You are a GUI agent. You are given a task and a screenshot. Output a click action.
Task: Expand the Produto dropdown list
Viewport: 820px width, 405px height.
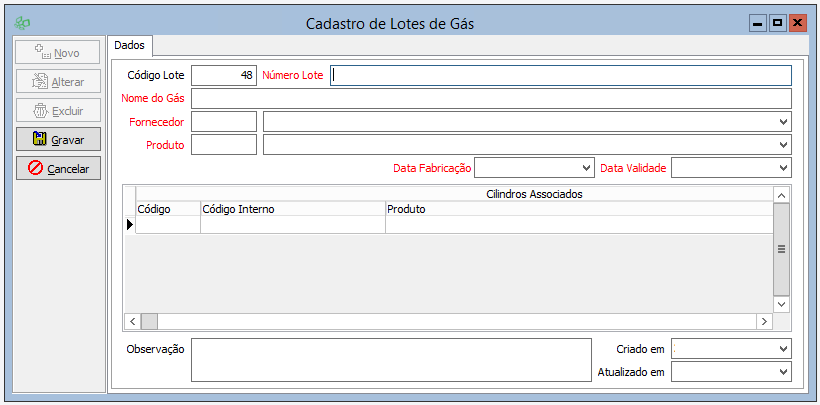[x=782, y=145]
